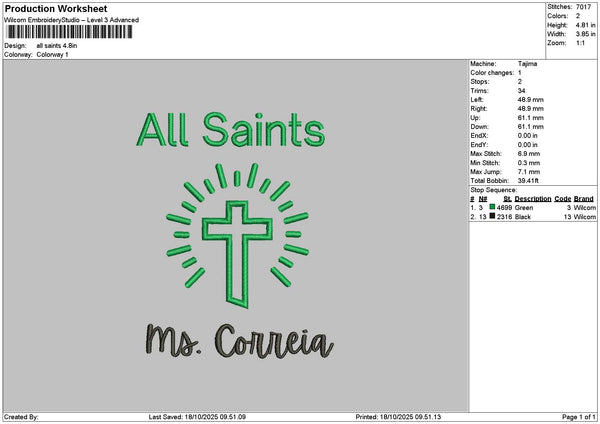The height and width of the screenshot is (424, 600).
Task: Click the "All Saints" embroidered text
Action: (230, 130)
